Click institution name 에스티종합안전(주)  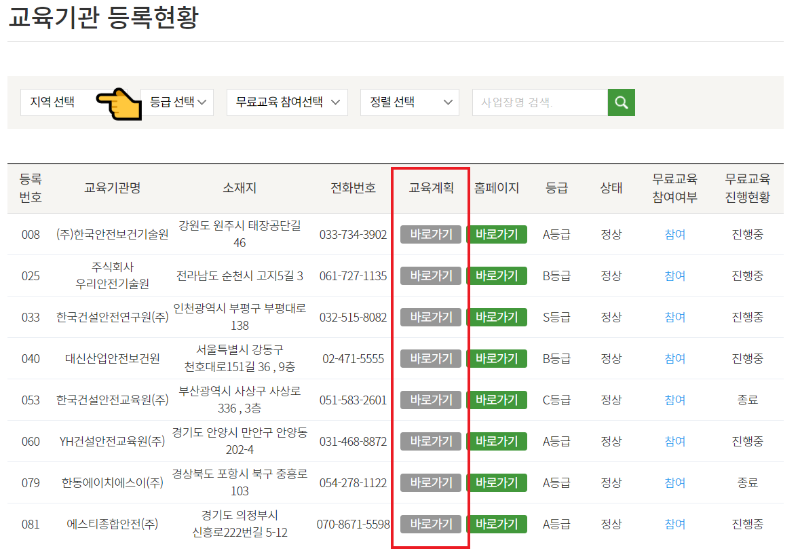coord(112,524)
